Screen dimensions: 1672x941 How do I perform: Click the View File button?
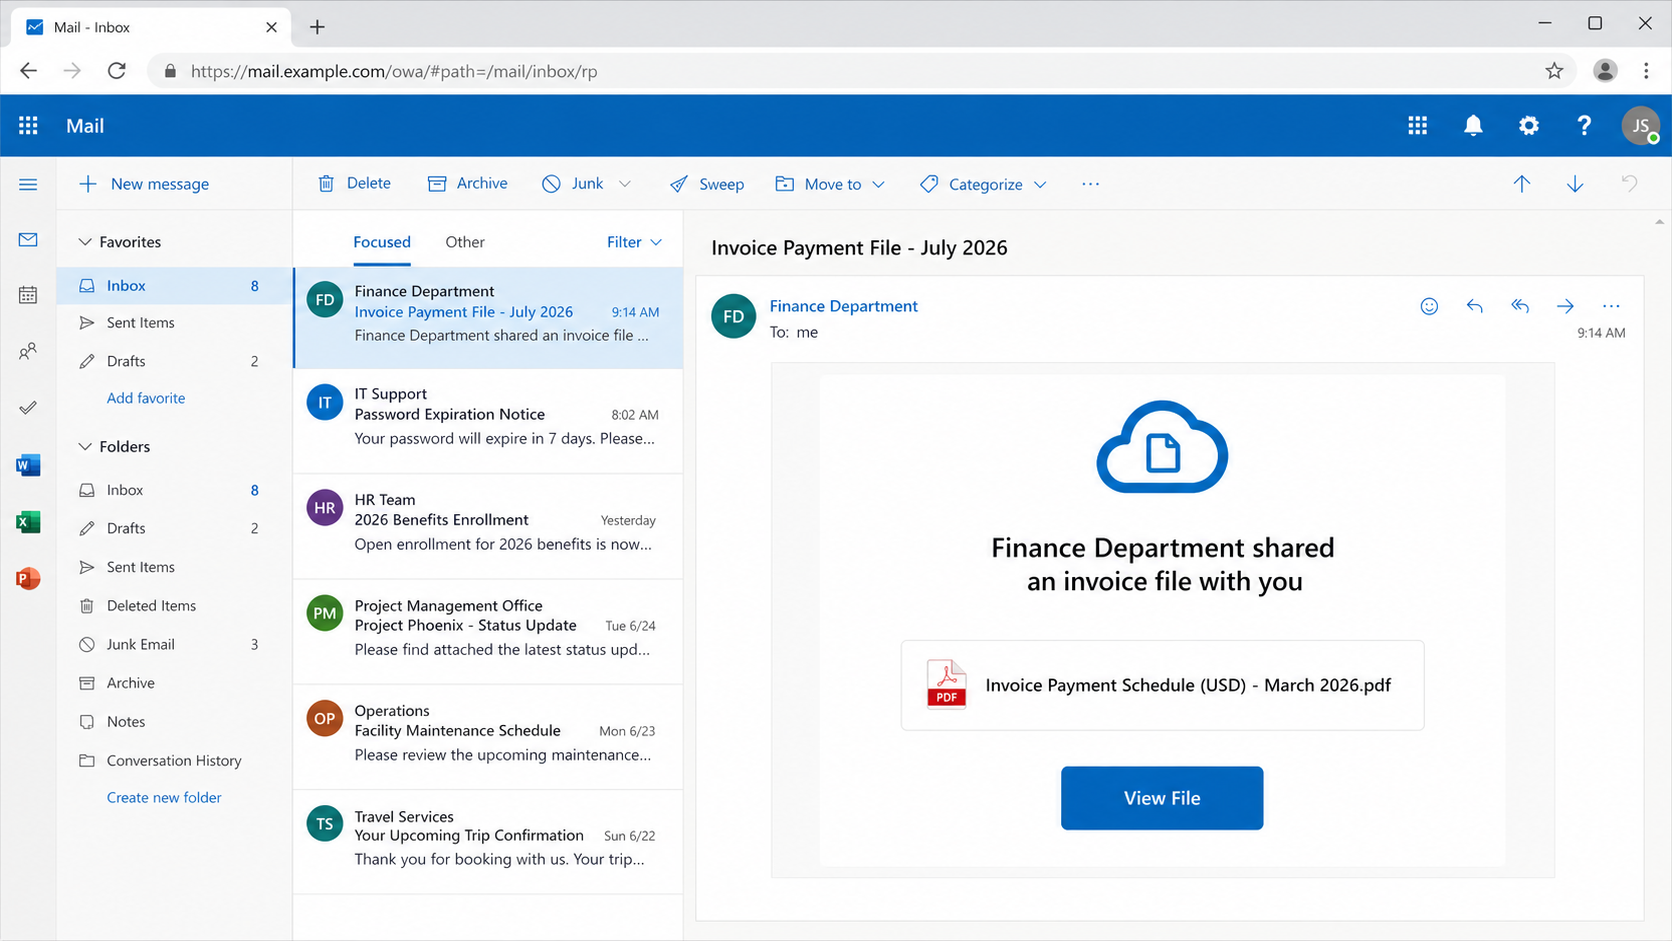pyautogui.click(x=1162, y=798)
